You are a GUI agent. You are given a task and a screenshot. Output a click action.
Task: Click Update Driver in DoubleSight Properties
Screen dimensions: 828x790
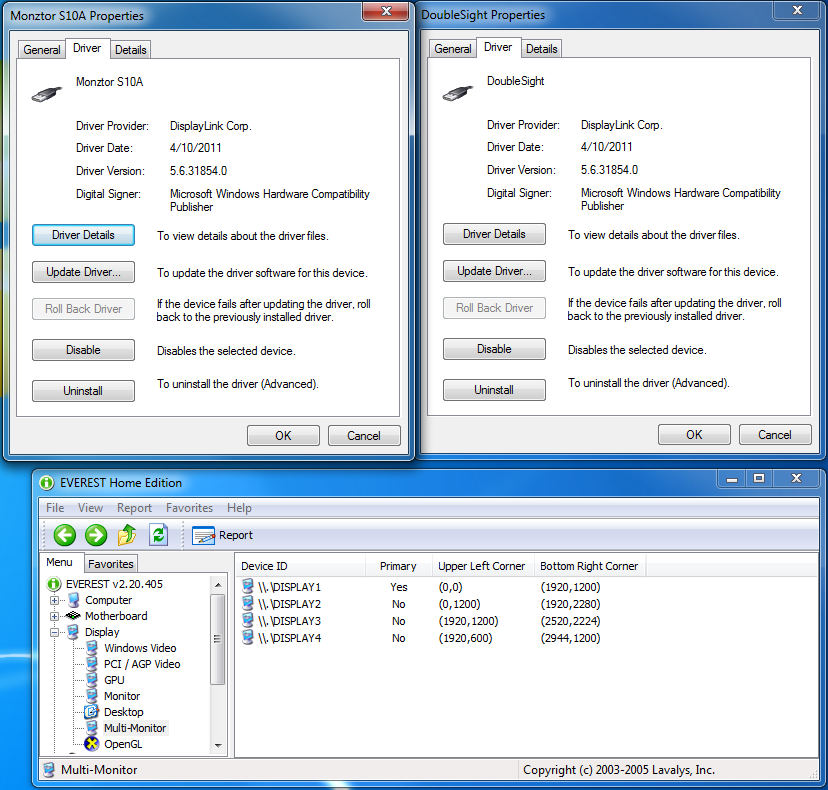click(494, 271)
